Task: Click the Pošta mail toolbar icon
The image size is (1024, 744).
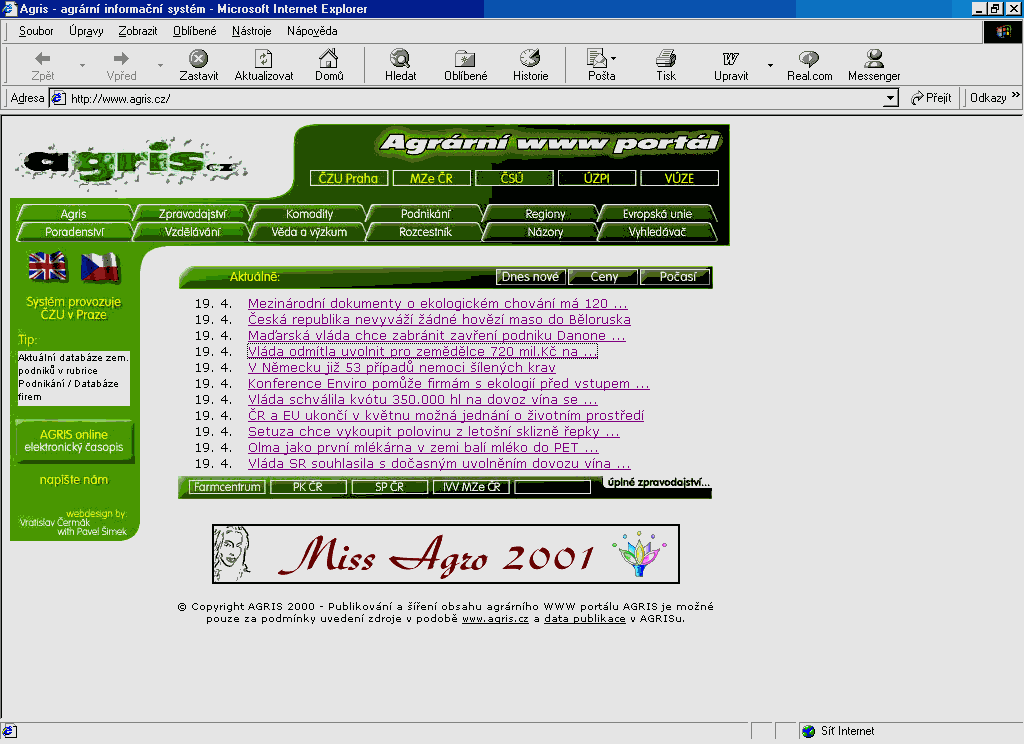Action: [x=597, y=65]
